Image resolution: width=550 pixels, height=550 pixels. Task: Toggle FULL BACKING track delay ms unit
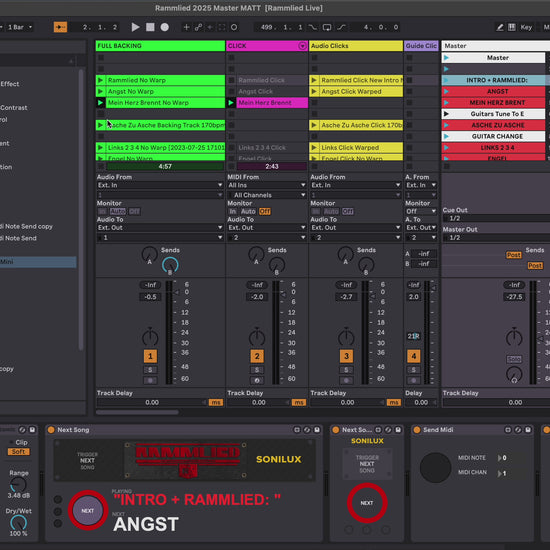click(216, 403)
